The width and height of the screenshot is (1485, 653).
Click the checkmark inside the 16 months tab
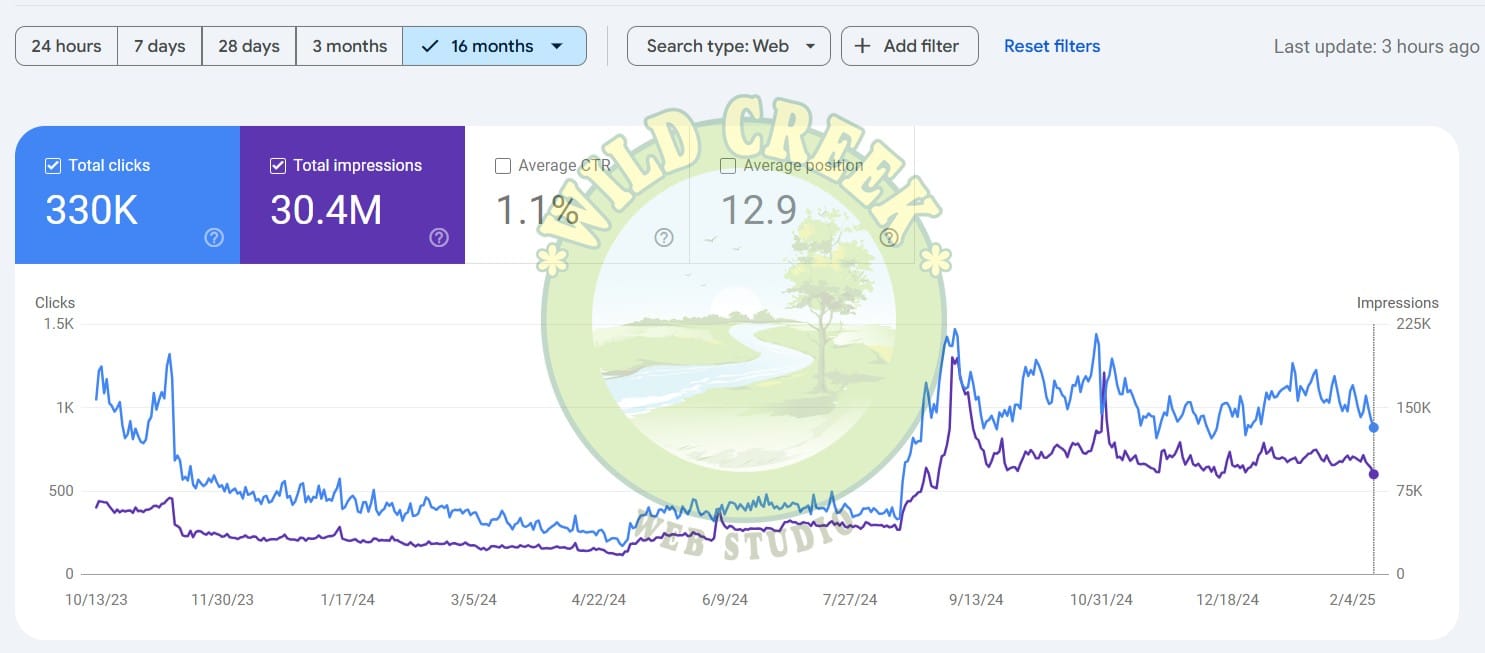[430, 45]
